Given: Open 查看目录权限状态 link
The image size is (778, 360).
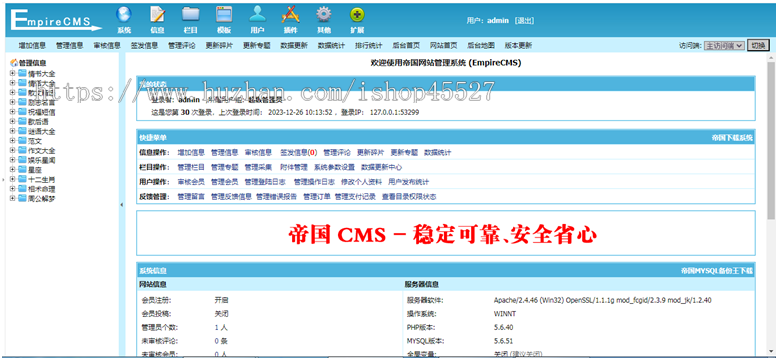Looking at the screenshot, I should (409, 197).
